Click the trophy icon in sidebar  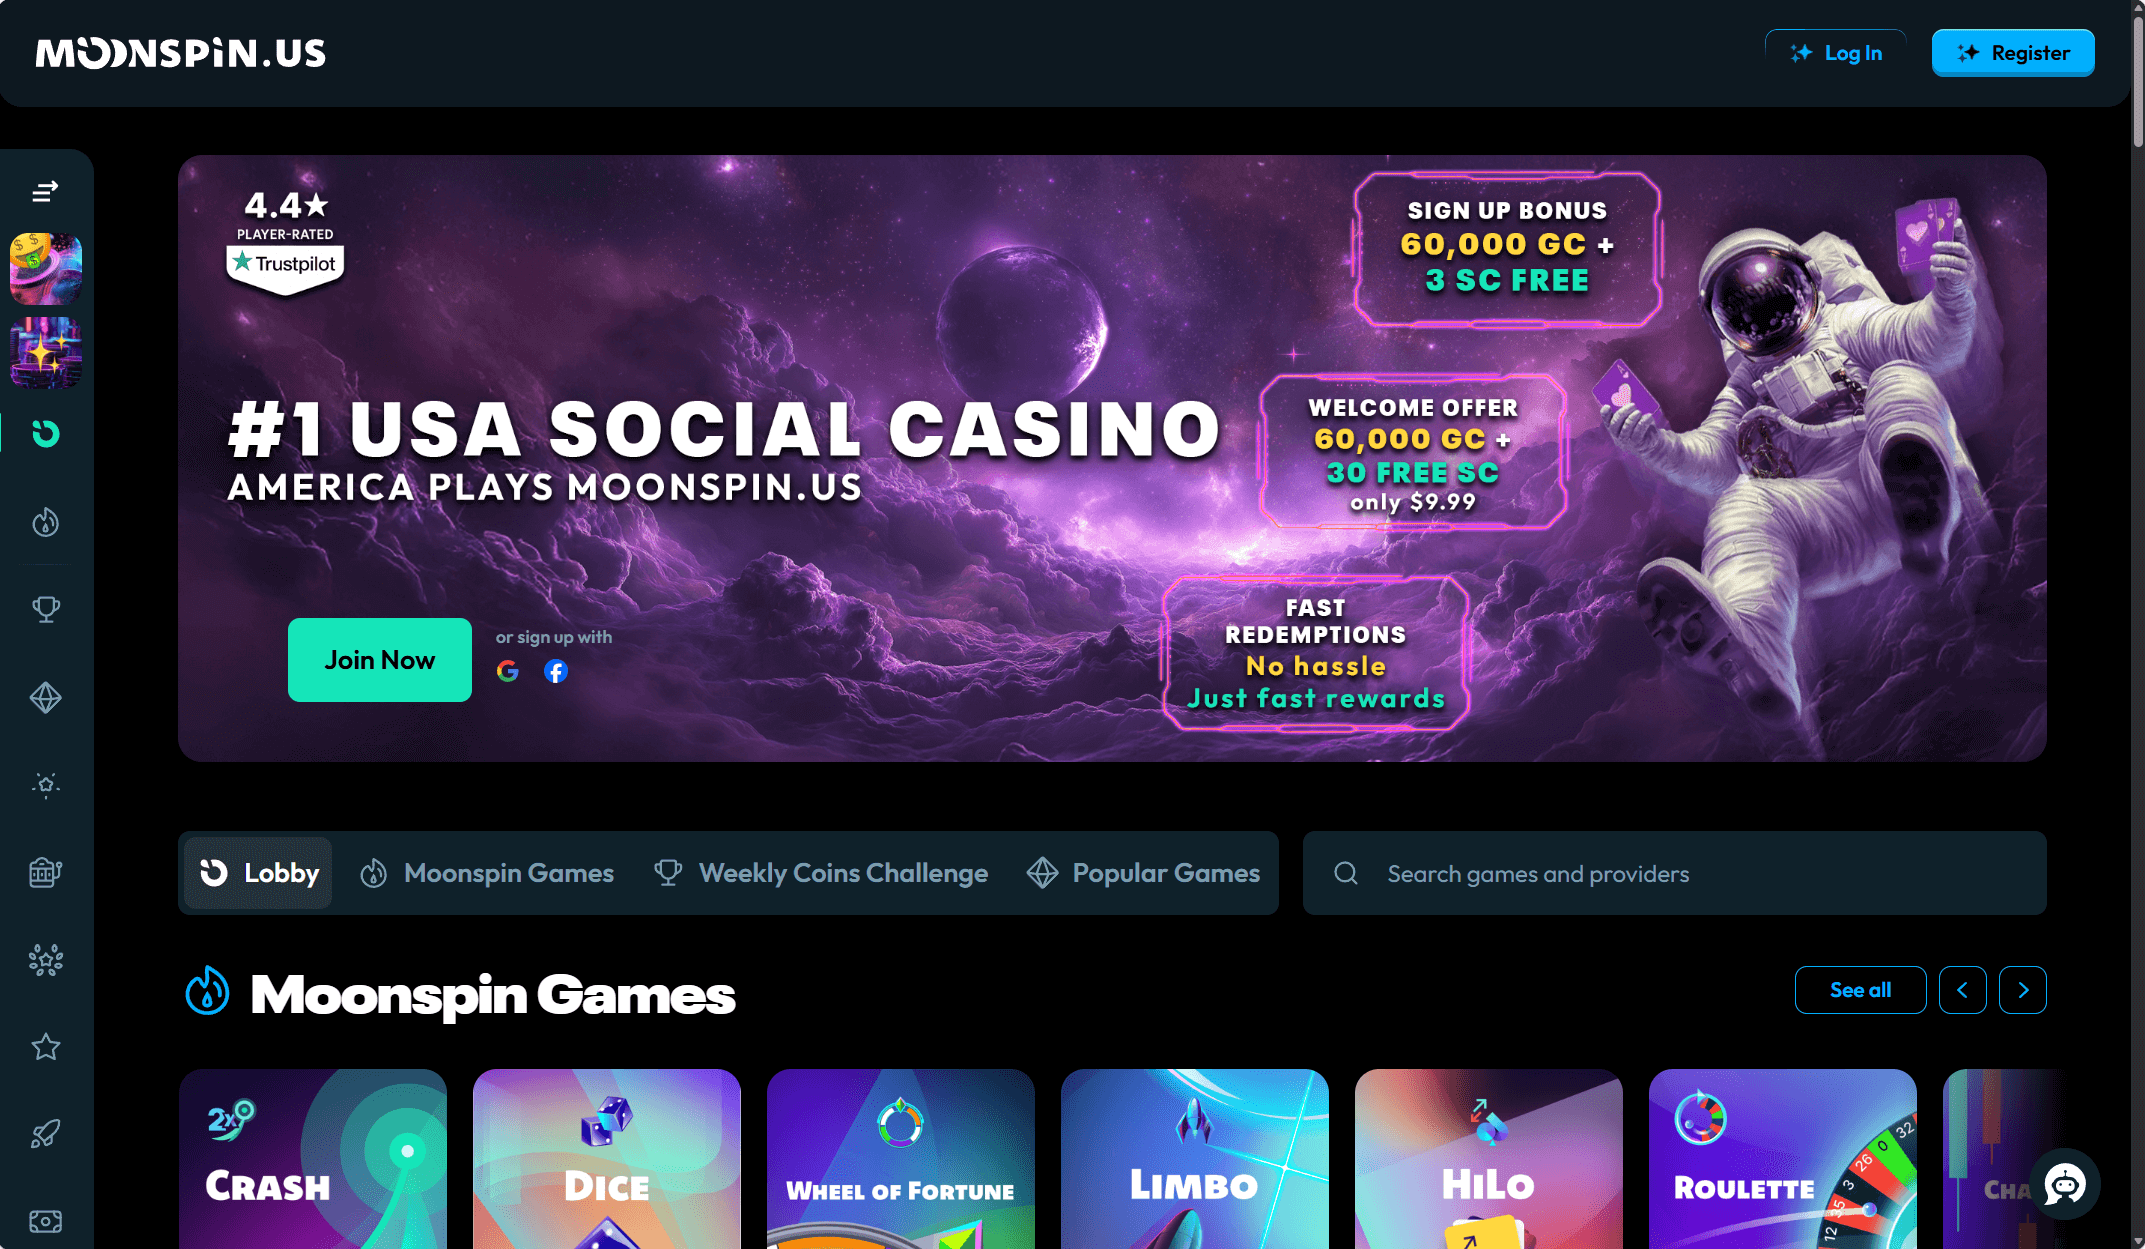pyautogui.click(x=45, y=609)
